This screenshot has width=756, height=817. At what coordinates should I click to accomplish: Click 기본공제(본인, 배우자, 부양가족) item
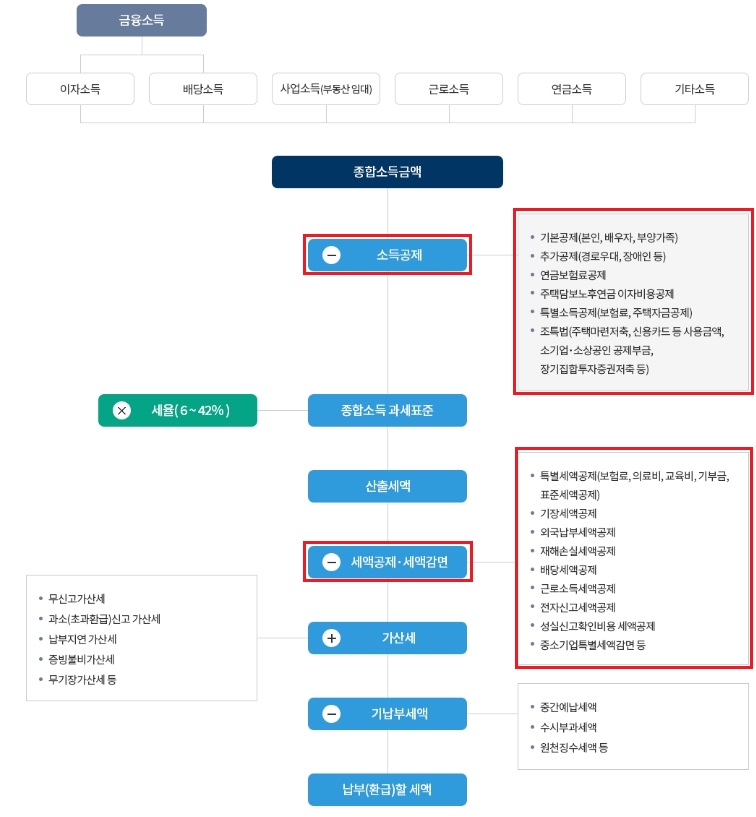[609, 238]
